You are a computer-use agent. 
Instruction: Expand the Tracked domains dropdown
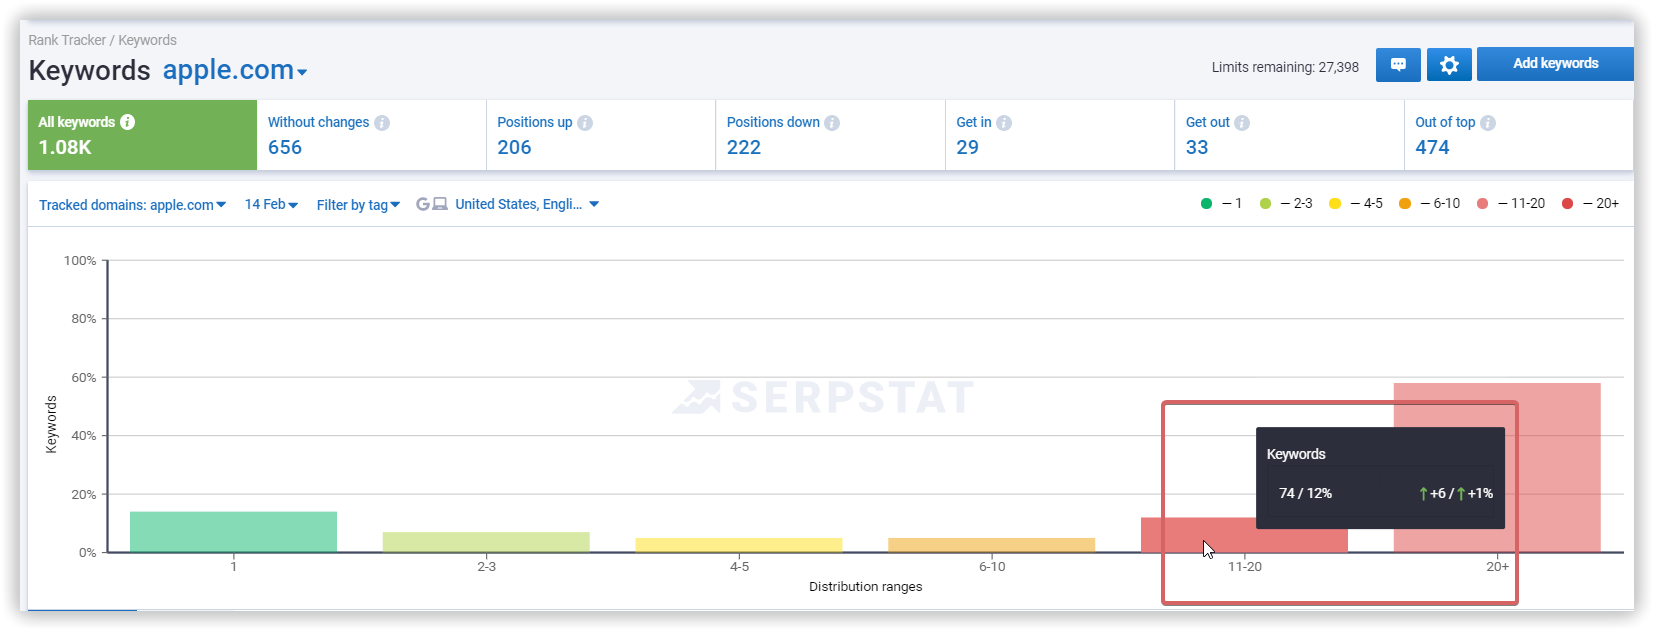[133, 205]
